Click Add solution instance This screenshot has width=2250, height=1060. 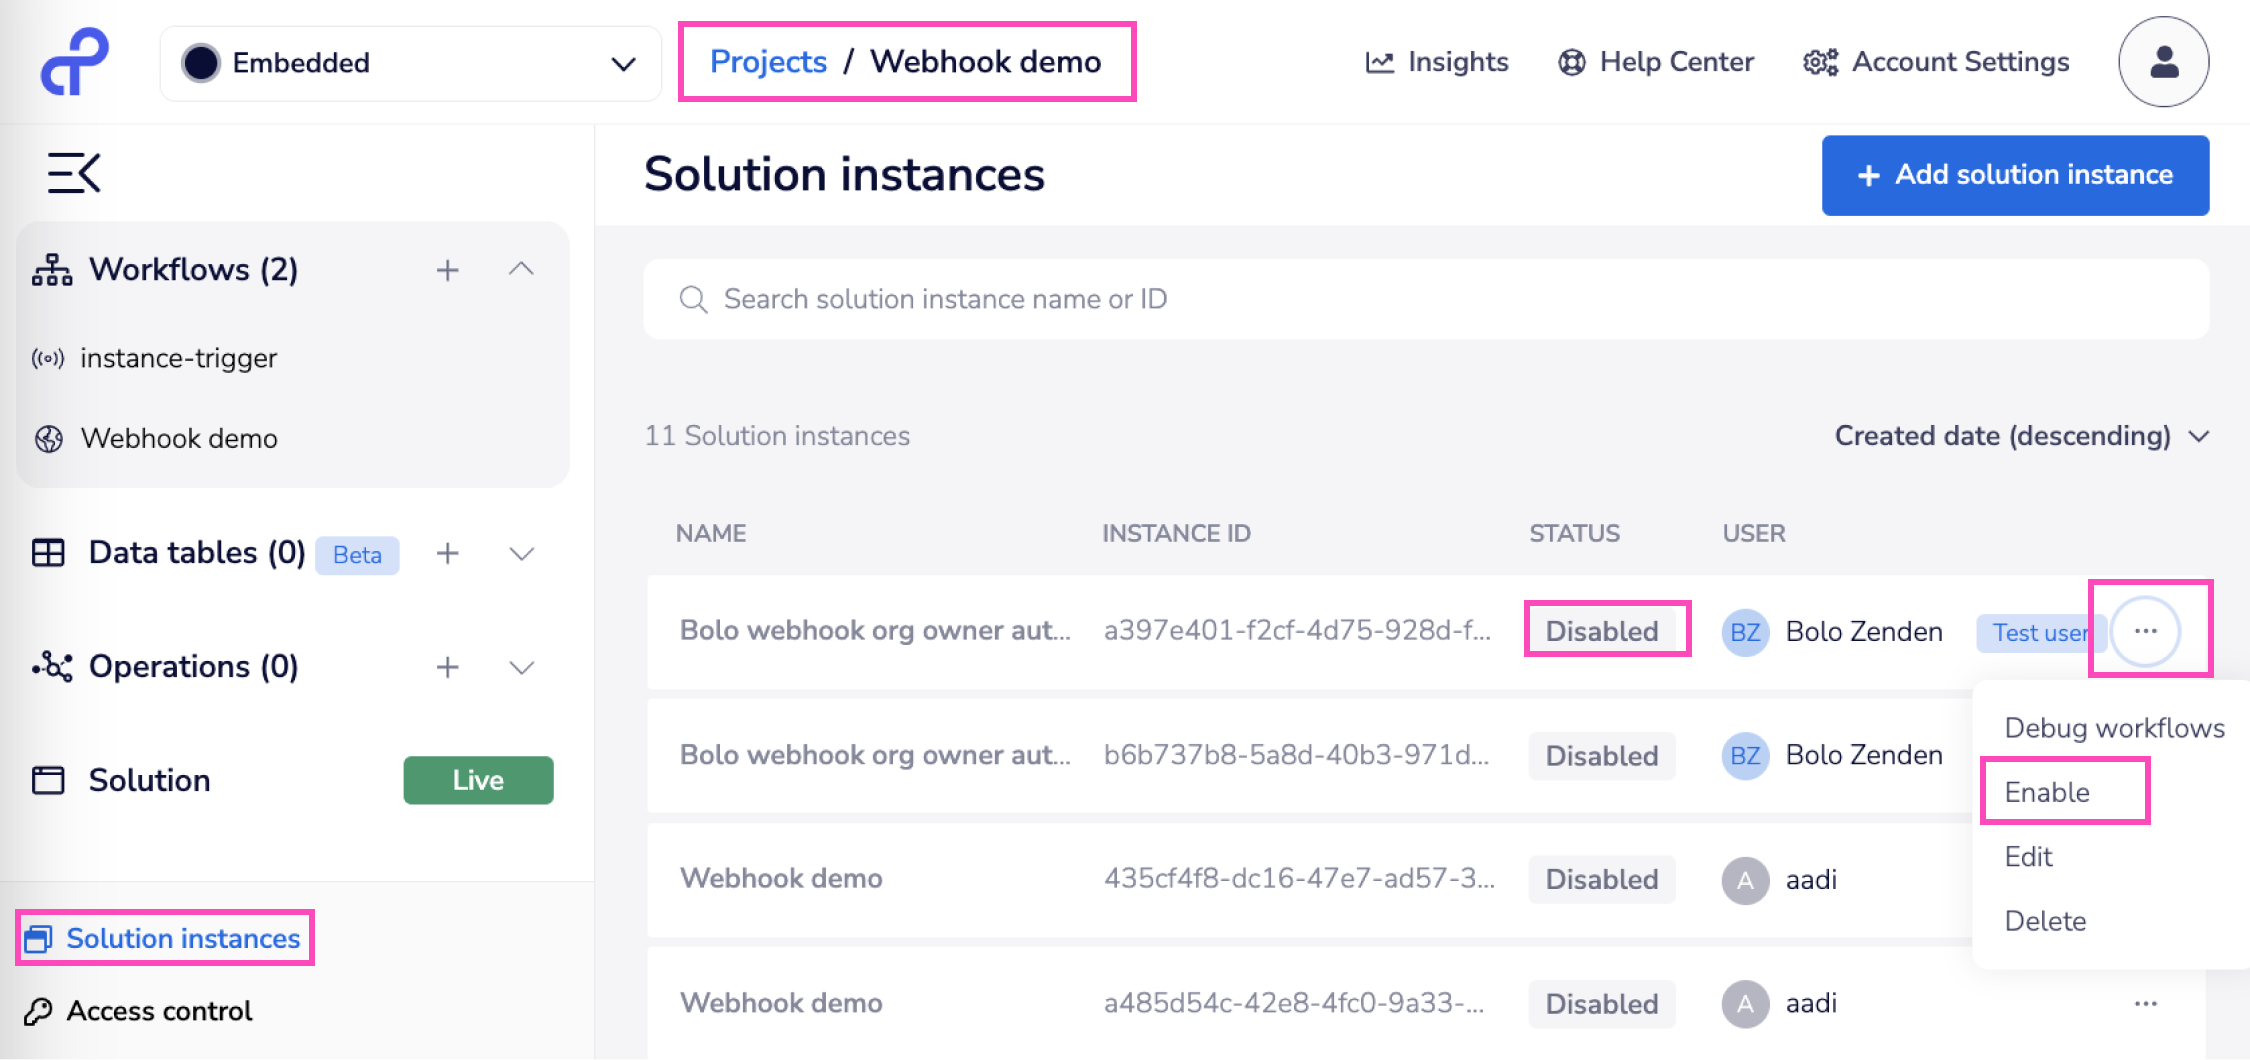(2015, 175)
